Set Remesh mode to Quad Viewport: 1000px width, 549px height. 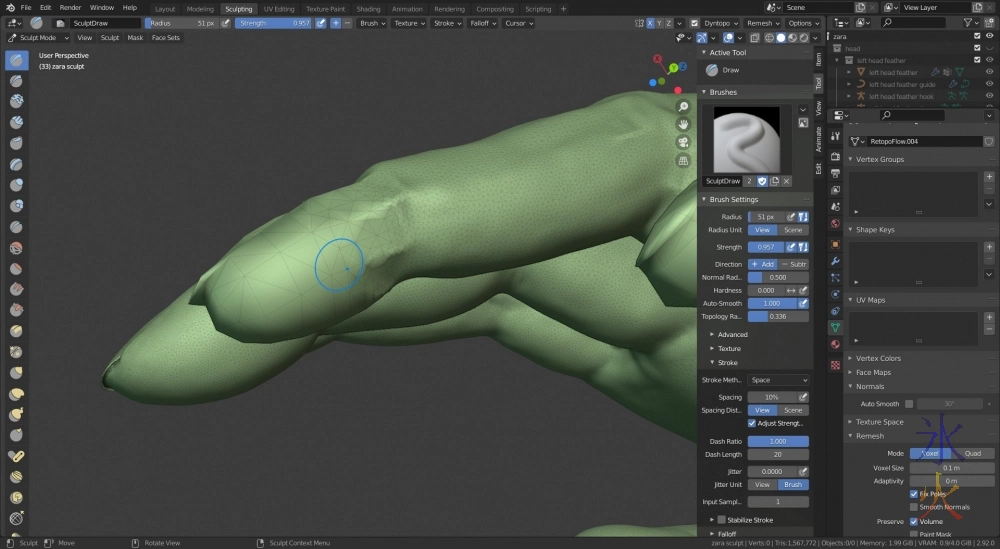973,453
